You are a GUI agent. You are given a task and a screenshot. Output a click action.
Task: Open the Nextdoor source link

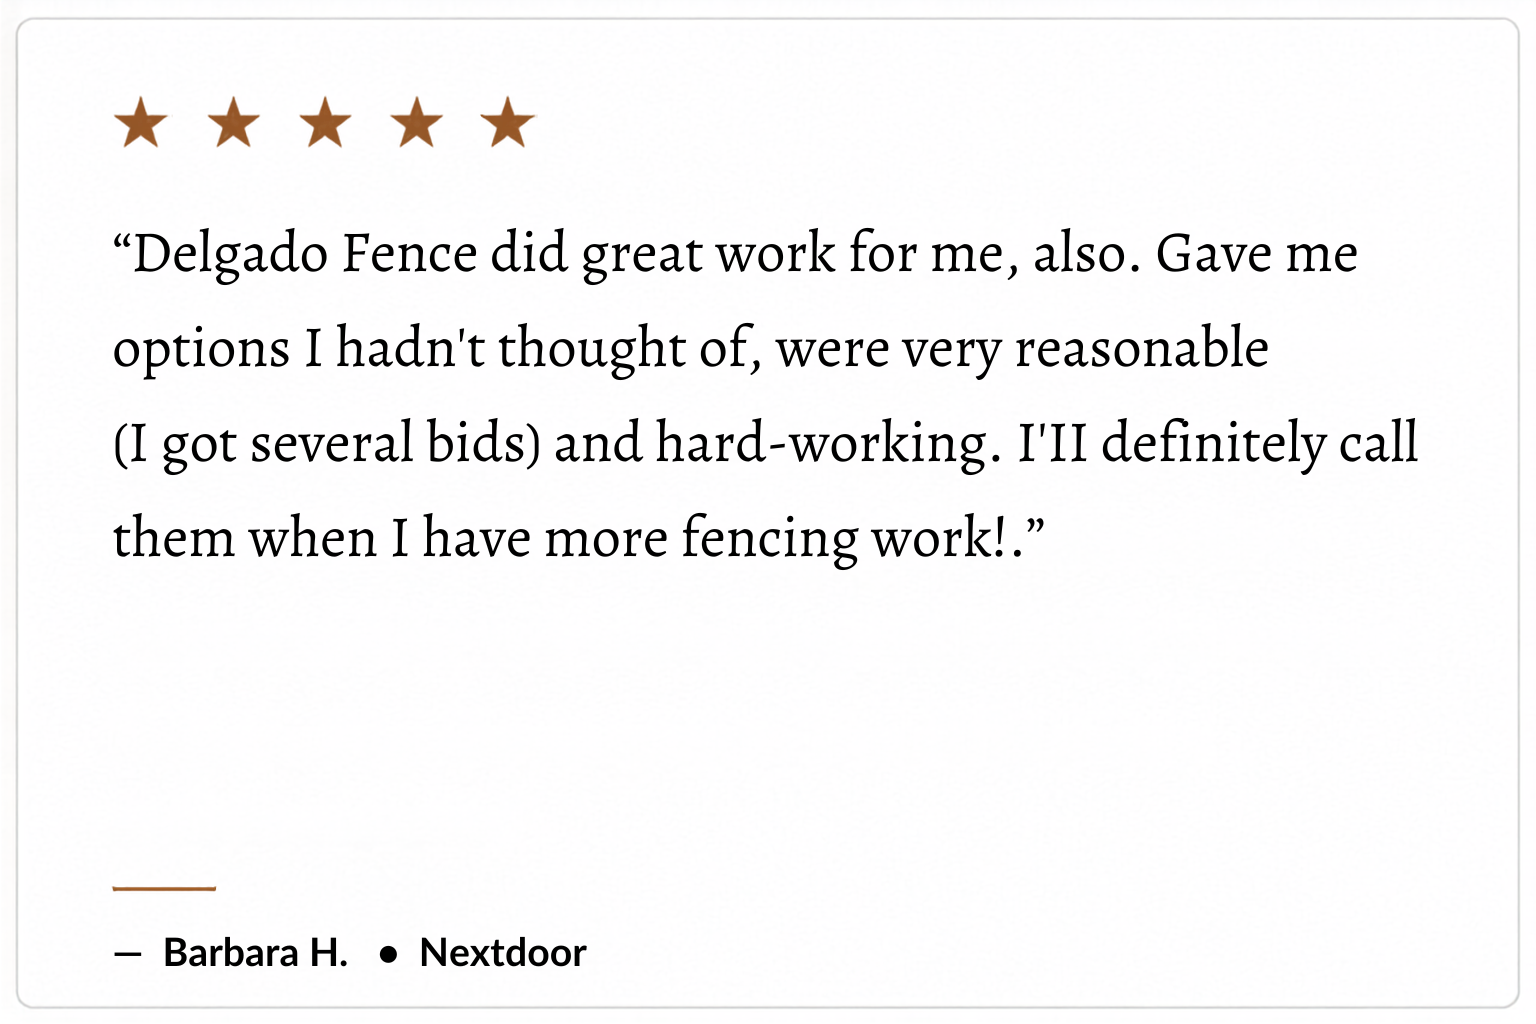click(503, 953)
